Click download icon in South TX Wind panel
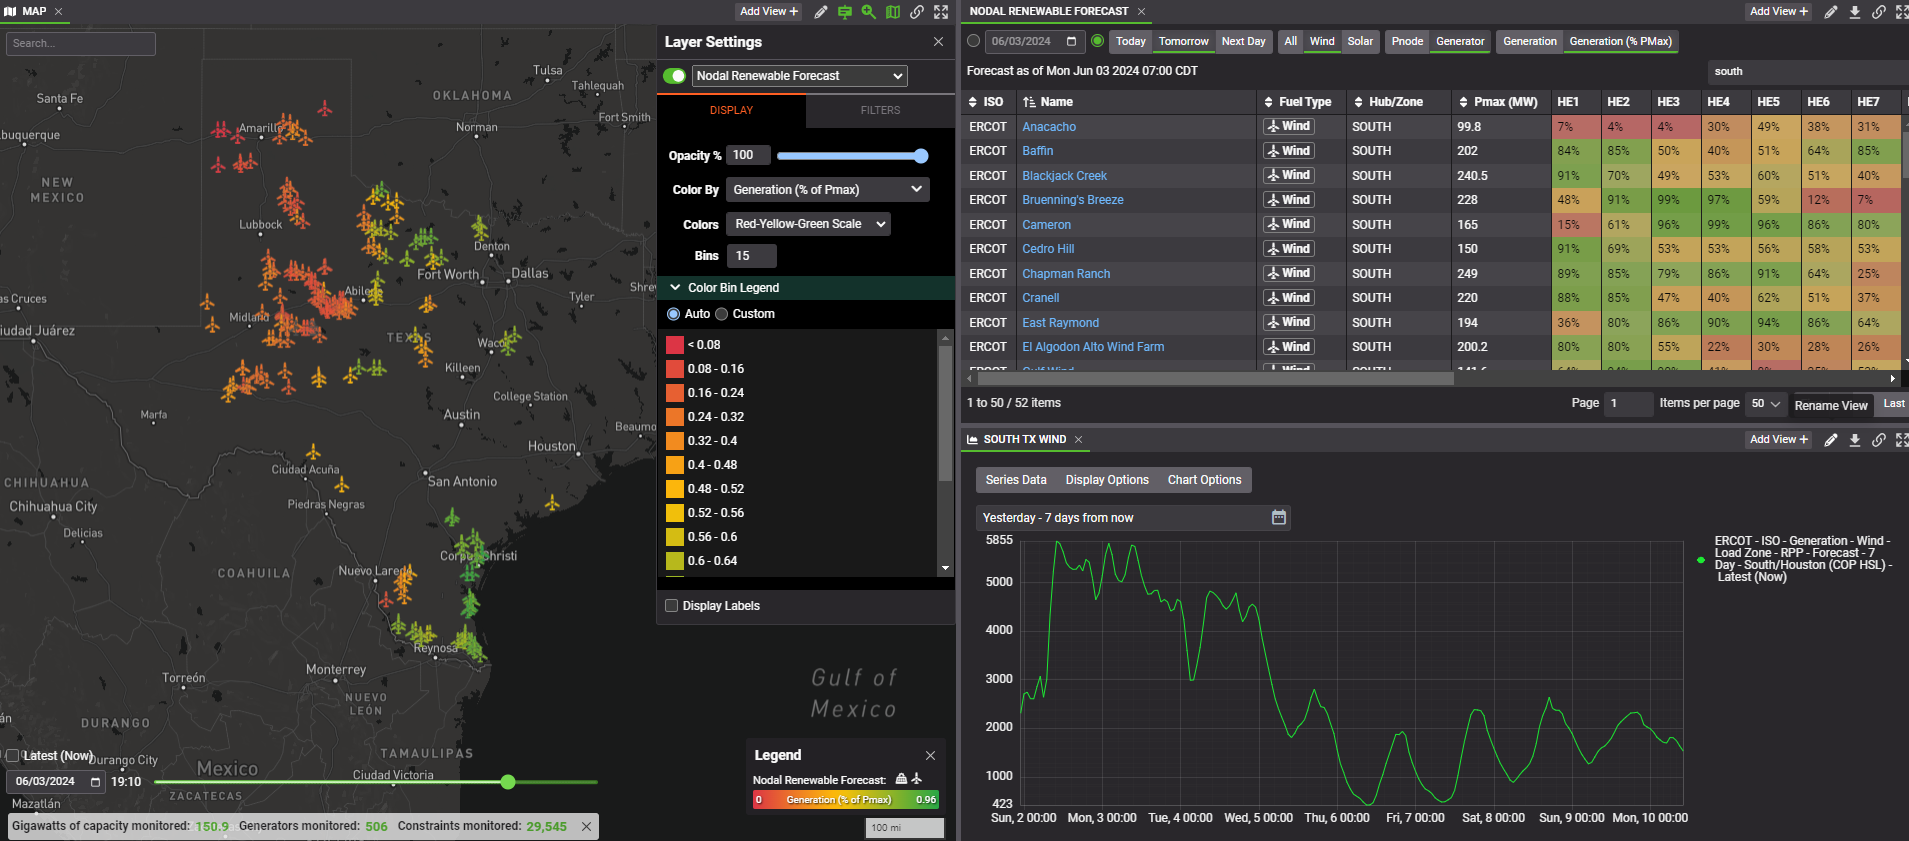1909x841 pixels. [1855, 440]
